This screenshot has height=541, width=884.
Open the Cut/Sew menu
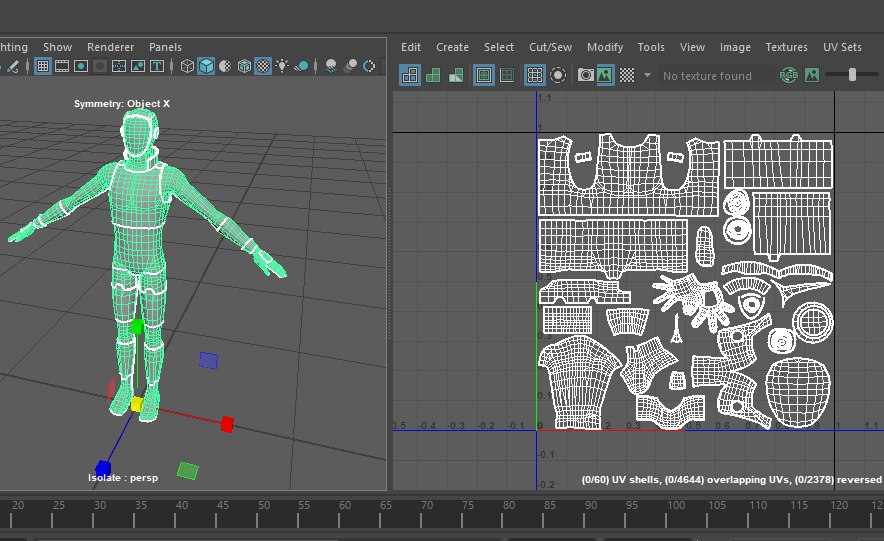[550, 47]
